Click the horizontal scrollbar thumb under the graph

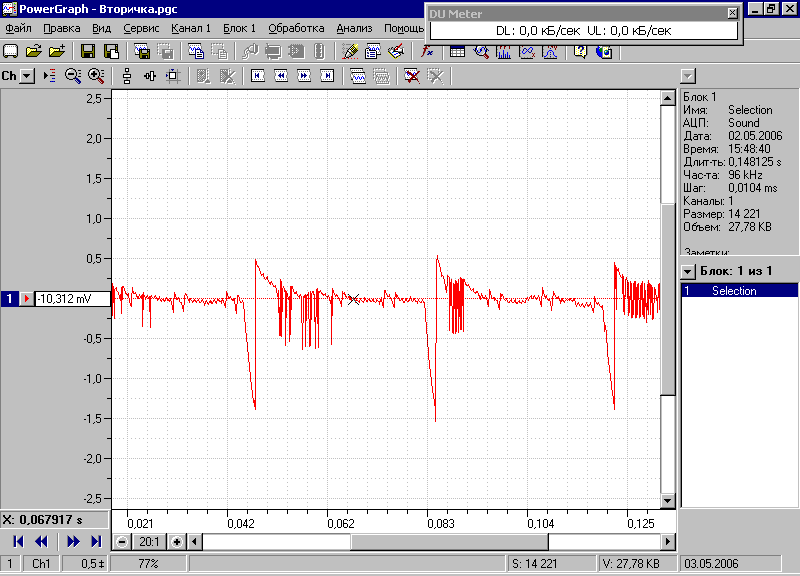[449, 541]
